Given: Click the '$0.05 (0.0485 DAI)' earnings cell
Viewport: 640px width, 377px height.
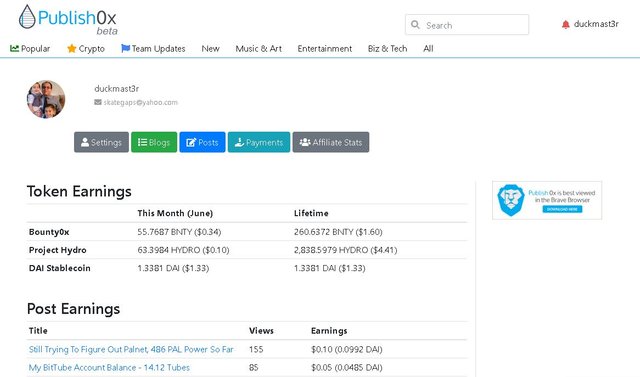Looking at the screenshot, I should [x=347, y=368].
